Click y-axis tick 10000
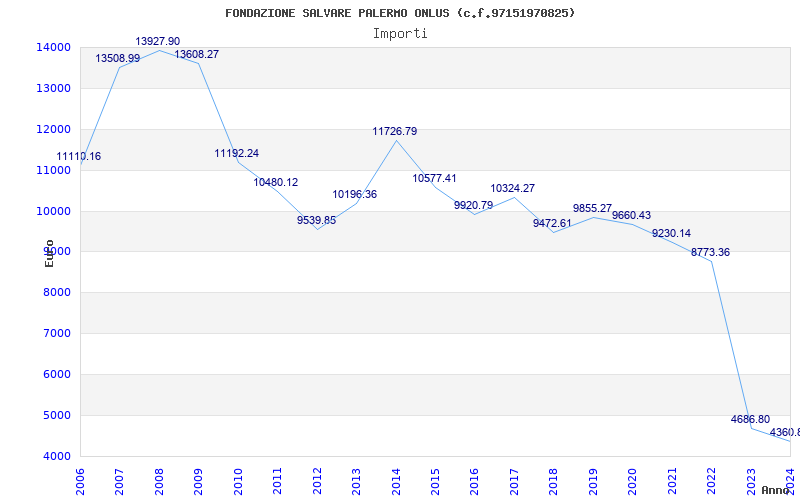800x500 pixels. 53,211
